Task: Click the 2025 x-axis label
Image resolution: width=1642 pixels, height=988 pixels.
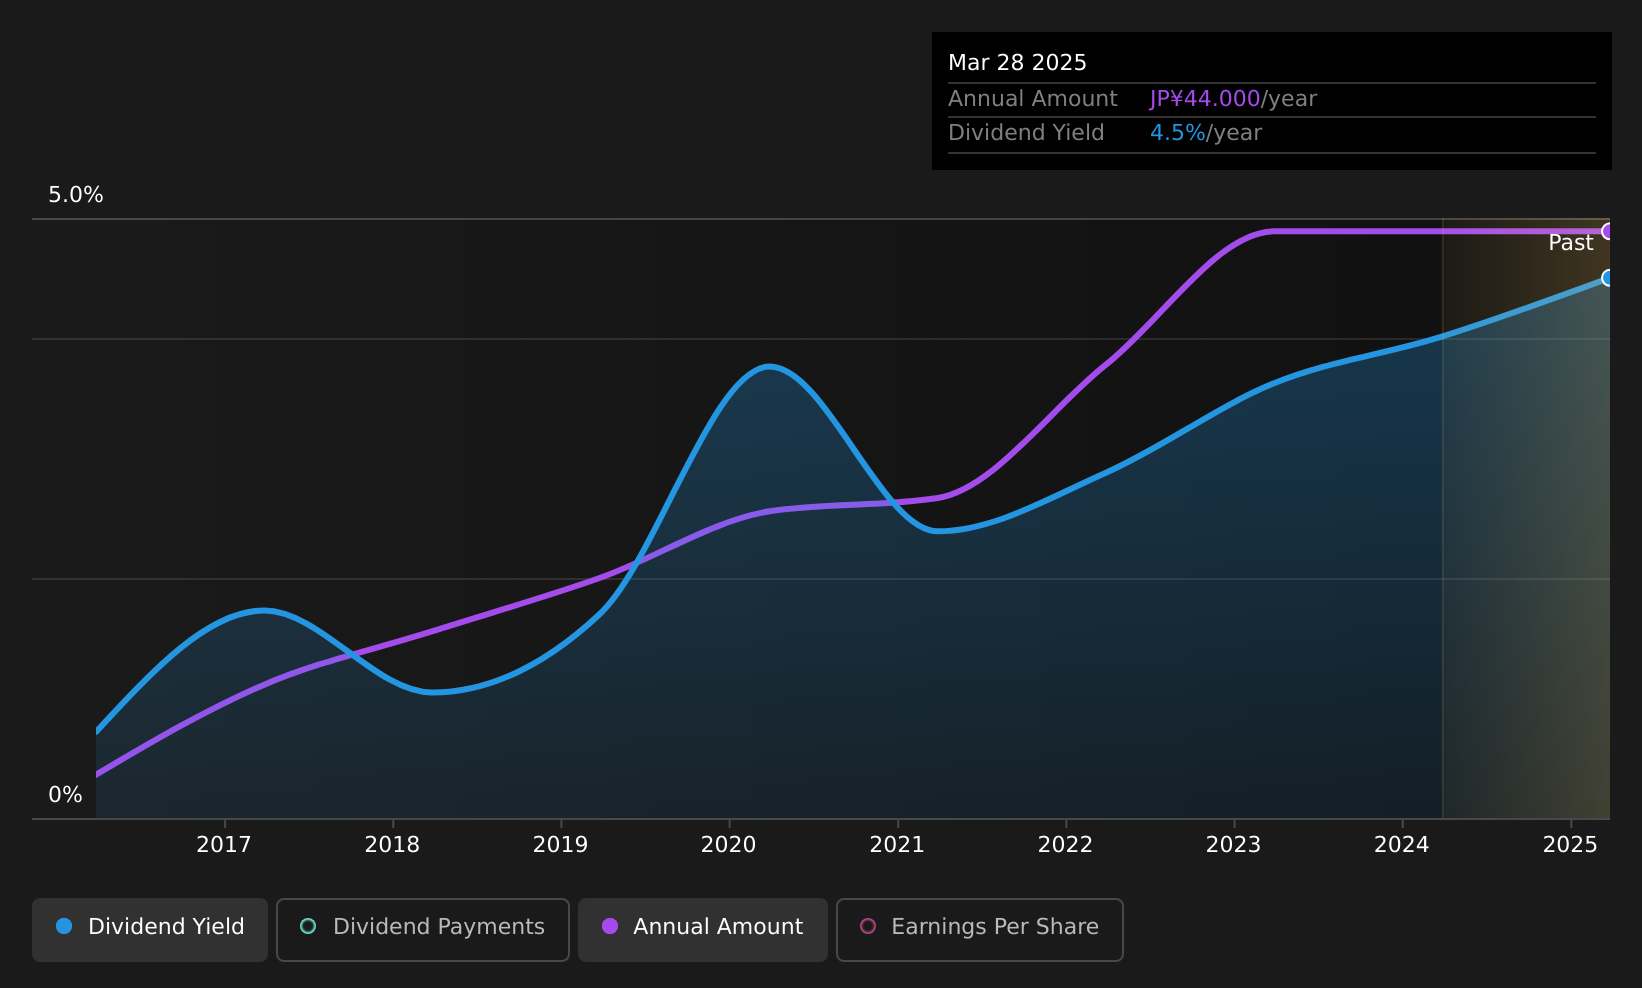Action: [x=1570, y=845]
